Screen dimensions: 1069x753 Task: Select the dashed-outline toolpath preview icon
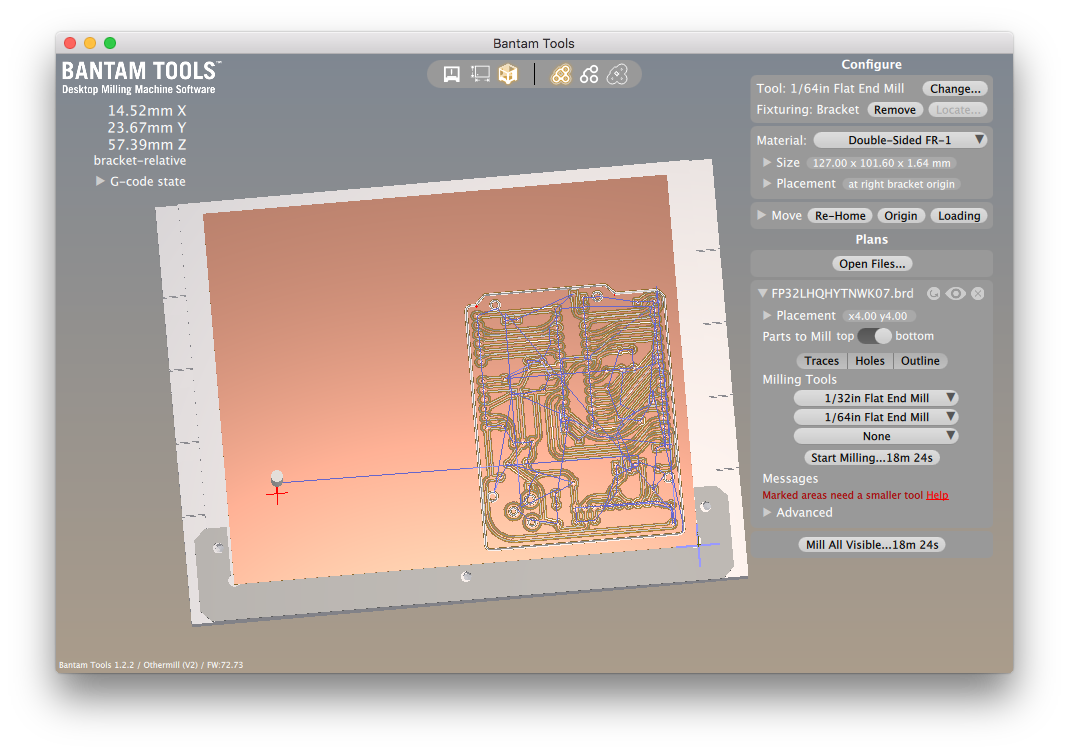(x=617, y=74)
